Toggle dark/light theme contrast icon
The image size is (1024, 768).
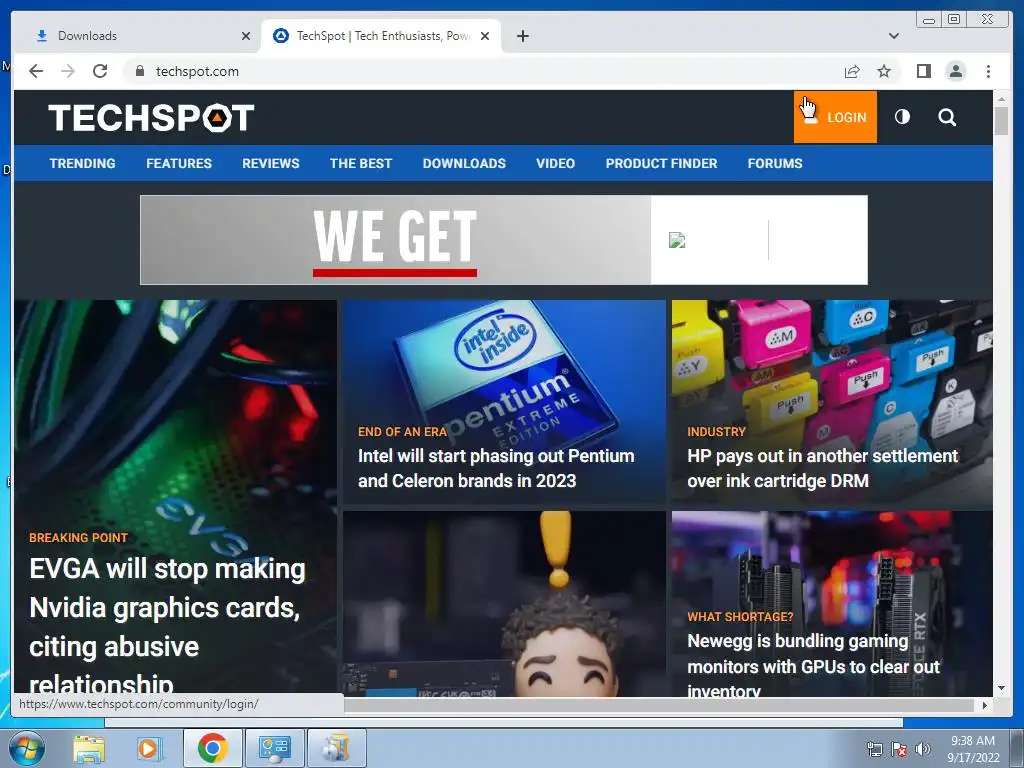coord(902,117)
